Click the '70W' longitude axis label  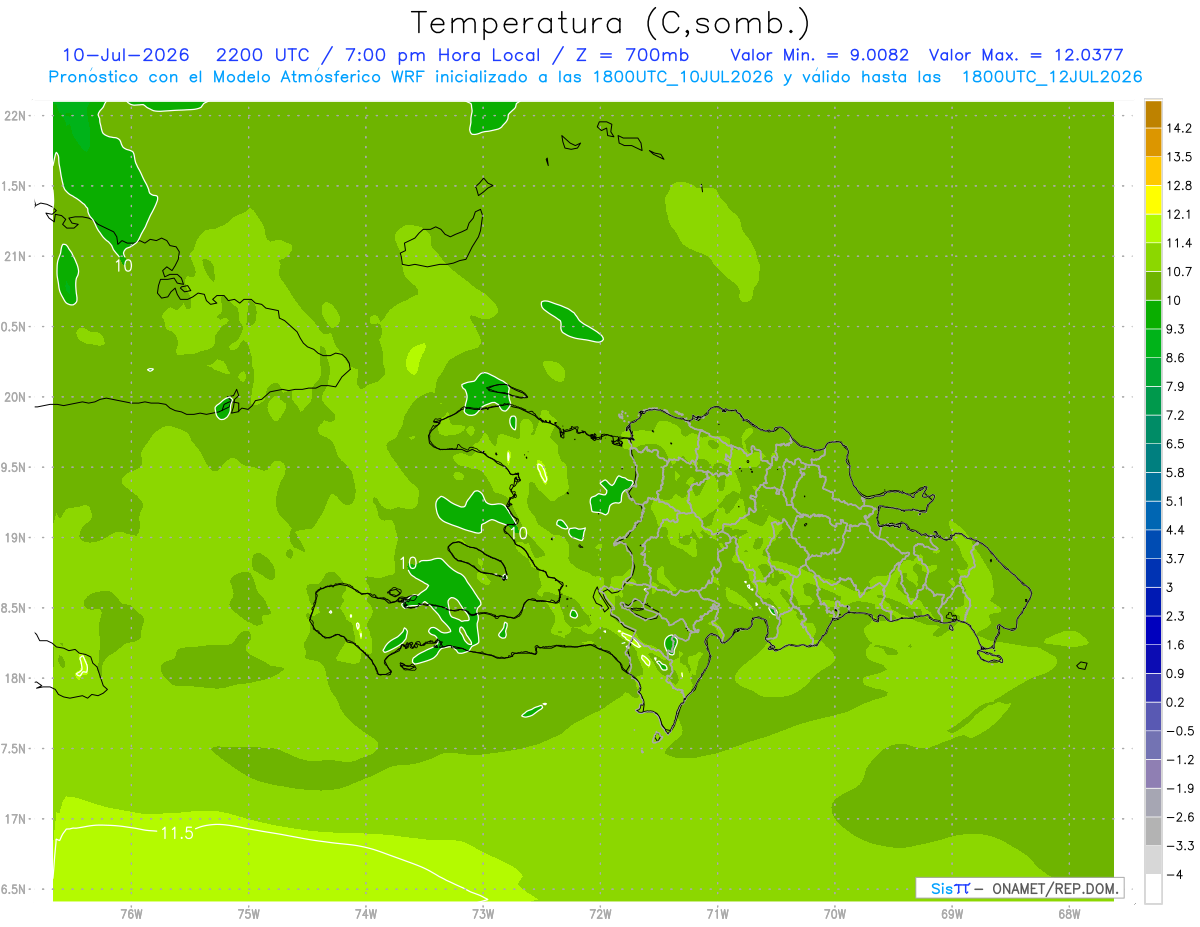coord(835,913)
